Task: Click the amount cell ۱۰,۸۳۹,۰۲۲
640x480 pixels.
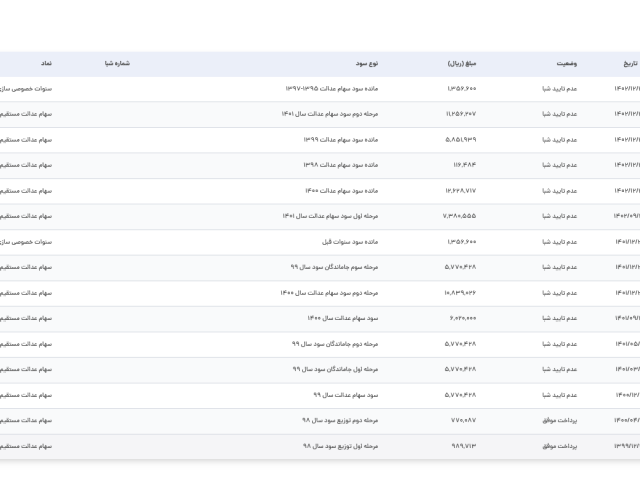Action: point(461,293)
